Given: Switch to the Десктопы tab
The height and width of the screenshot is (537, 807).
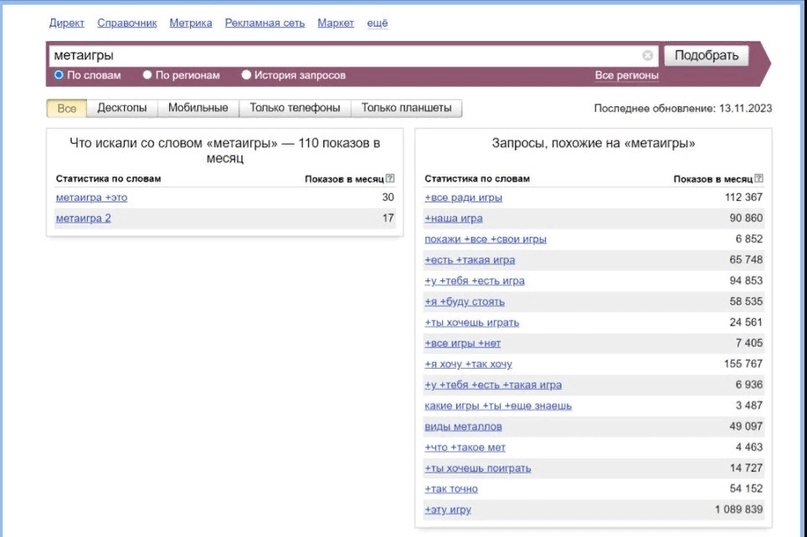Looking at the screenshot, I should 122,108.
